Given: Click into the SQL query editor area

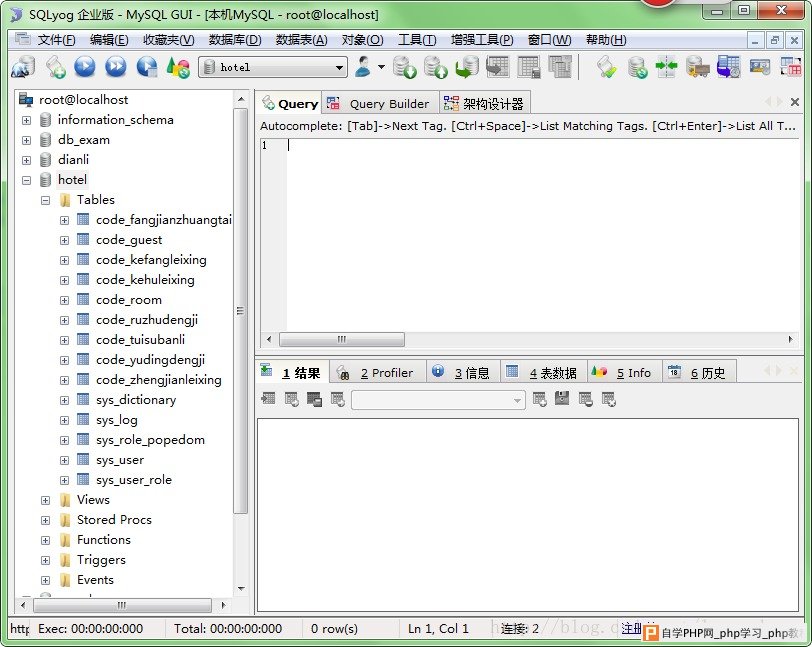Looking at the screenshot, I should (x=541, y=234).
